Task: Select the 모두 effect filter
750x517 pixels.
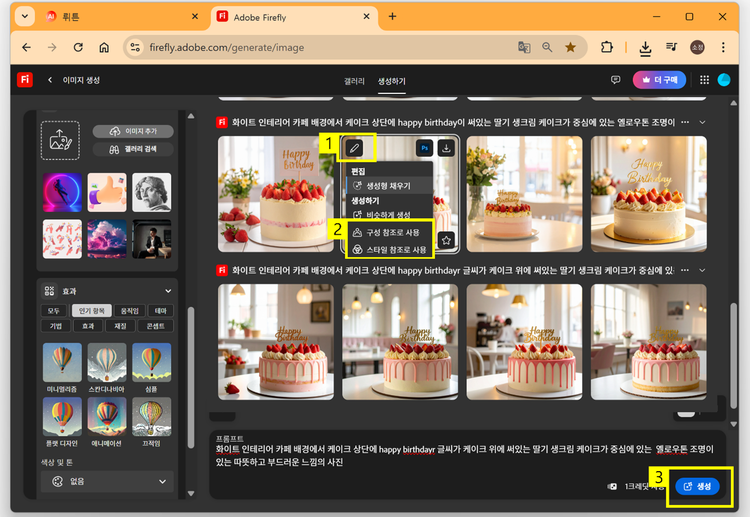Action: pyautogui.click(x=54, y=311)
